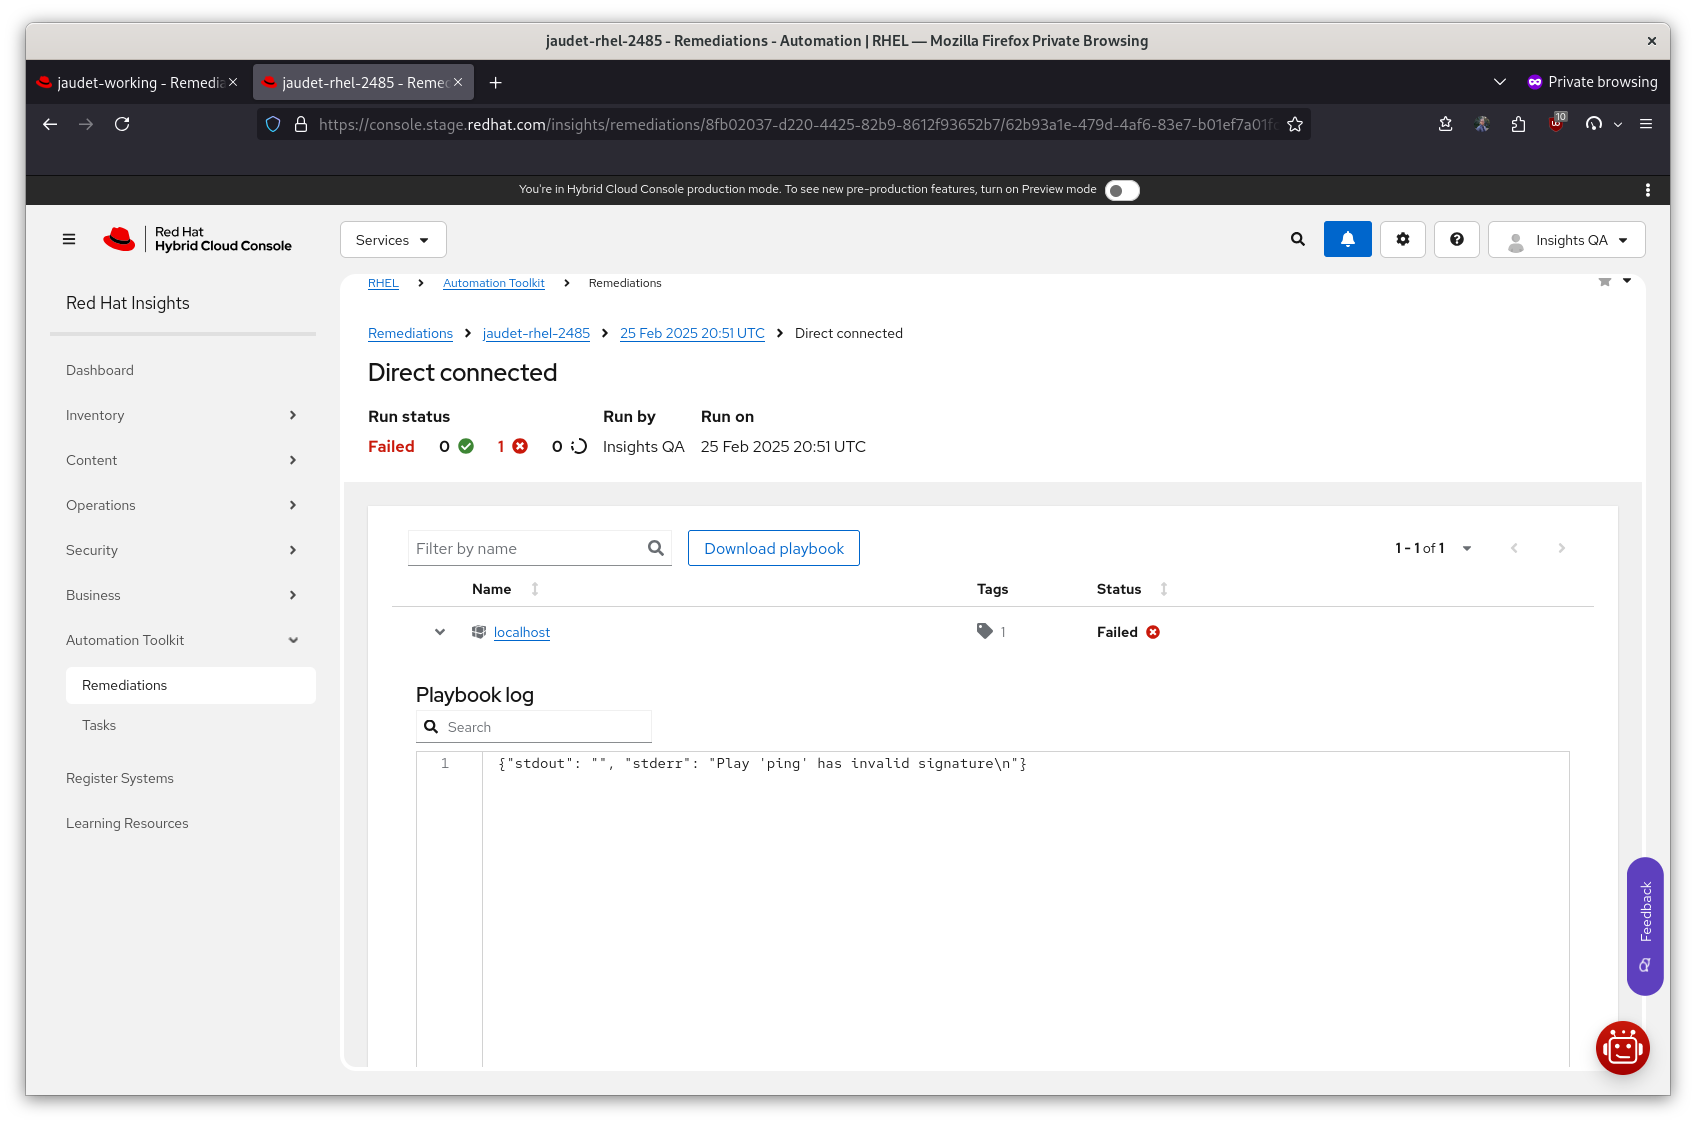Go back to the previous page
The width and height of the screenshot is (1696, 1124).
pos(50,124)
